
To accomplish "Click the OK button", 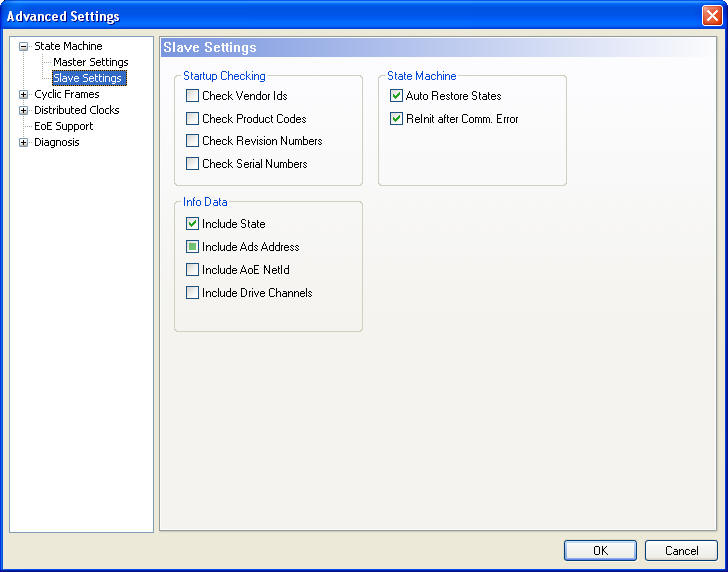I will (x=600, y=551).
